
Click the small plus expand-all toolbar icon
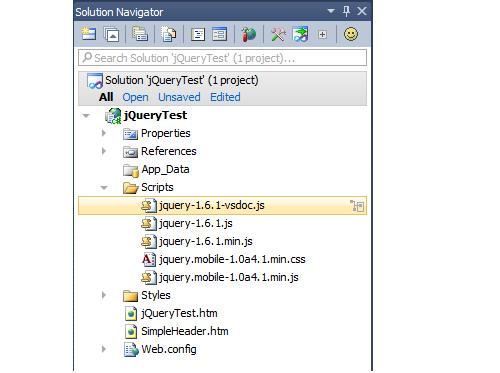click(322, 34)
